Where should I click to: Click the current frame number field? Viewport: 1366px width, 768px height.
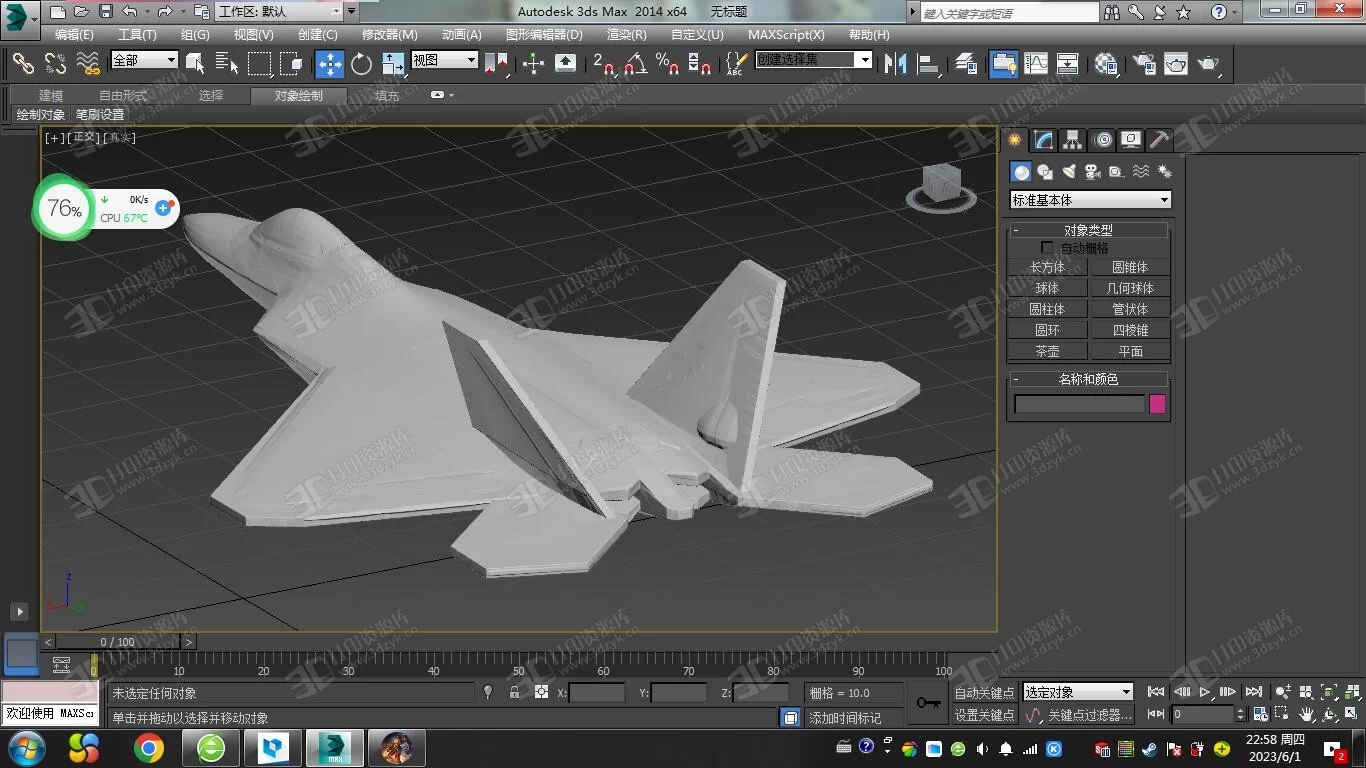tap(1204, 714)
